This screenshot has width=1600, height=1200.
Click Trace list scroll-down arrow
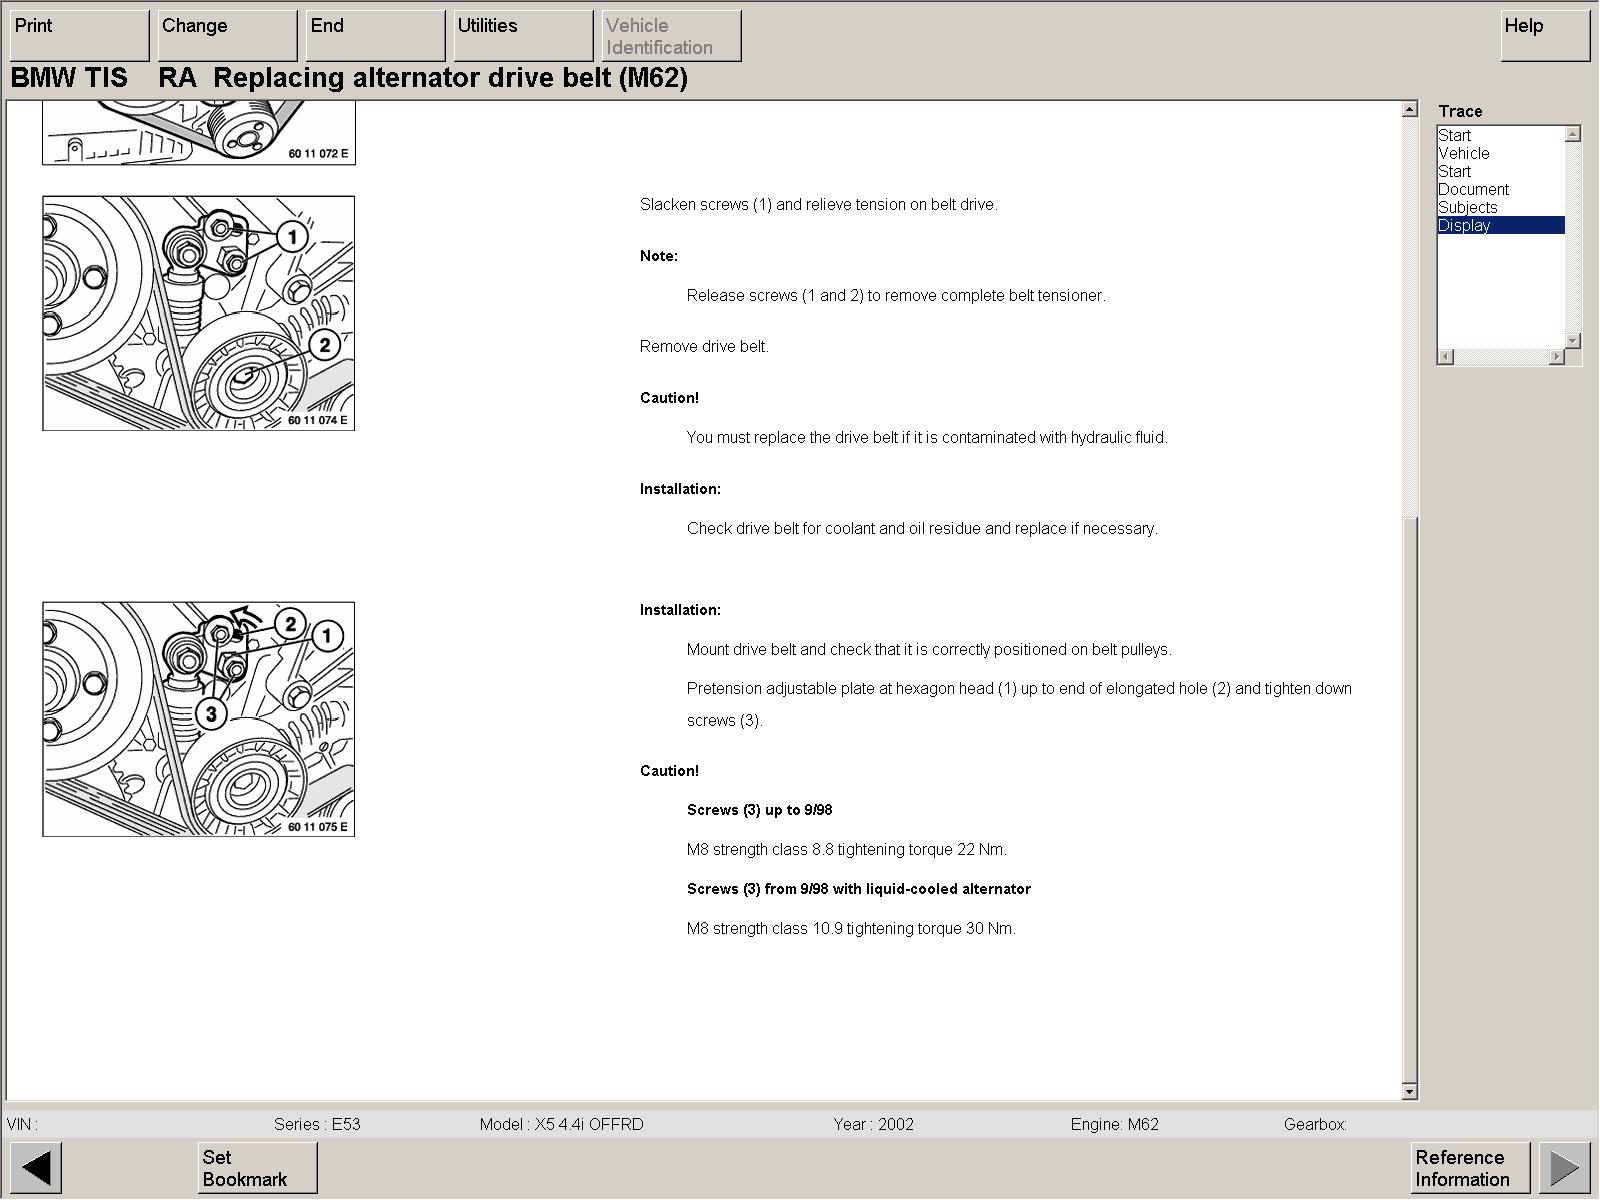(x=1572, y=341)
